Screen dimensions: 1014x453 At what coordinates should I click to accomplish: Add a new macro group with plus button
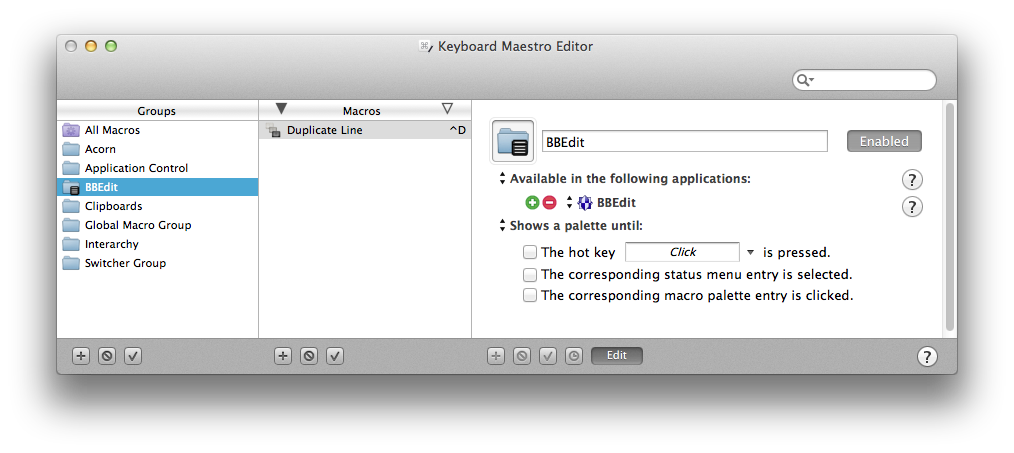tap(81, 356)
